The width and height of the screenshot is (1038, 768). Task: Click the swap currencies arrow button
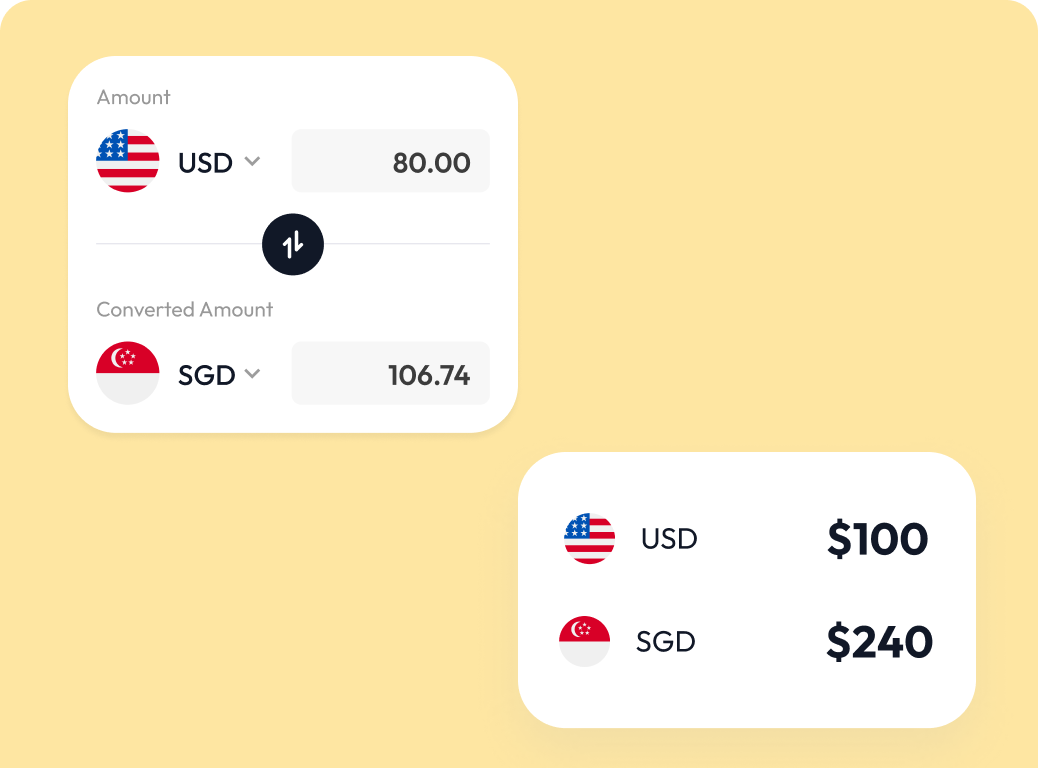[x=293, y=244]
